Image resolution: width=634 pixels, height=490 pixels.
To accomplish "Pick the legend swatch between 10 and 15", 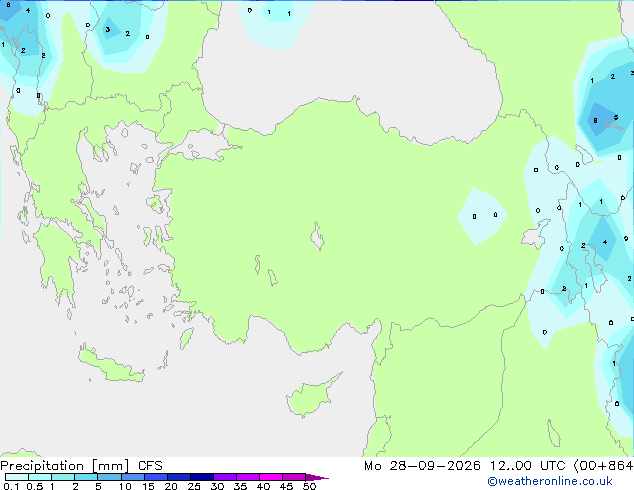I will 132,477.
